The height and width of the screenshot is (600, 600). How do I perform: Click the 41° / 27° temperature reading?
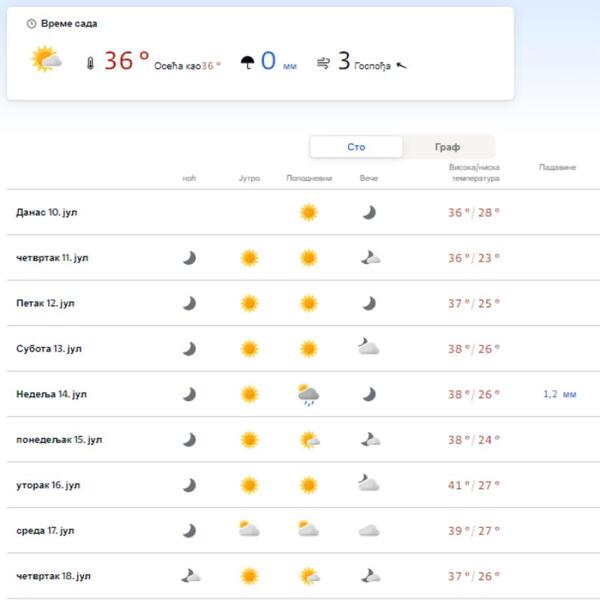473,485
